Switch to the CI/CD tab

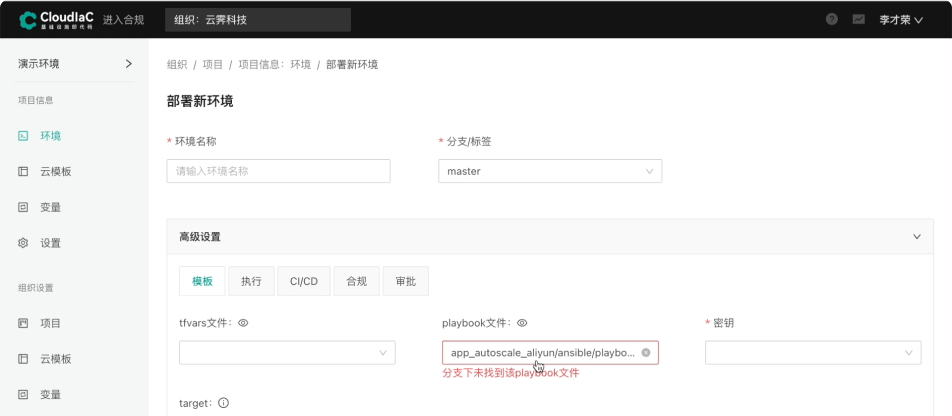pos(303,282)
